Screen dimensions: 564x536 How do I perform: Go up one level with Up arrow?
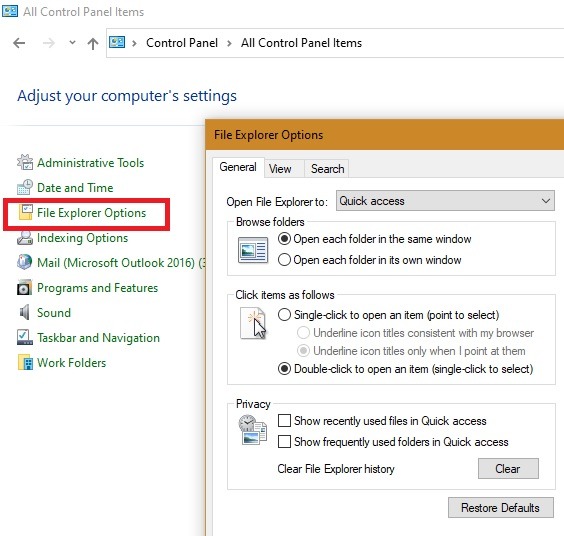(93, 44)
